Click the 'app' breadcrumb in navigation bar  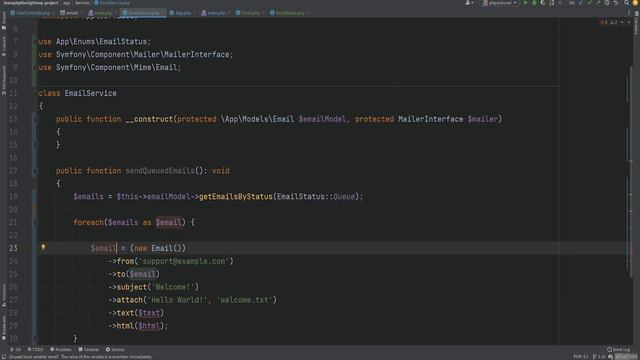pos(67,3)
